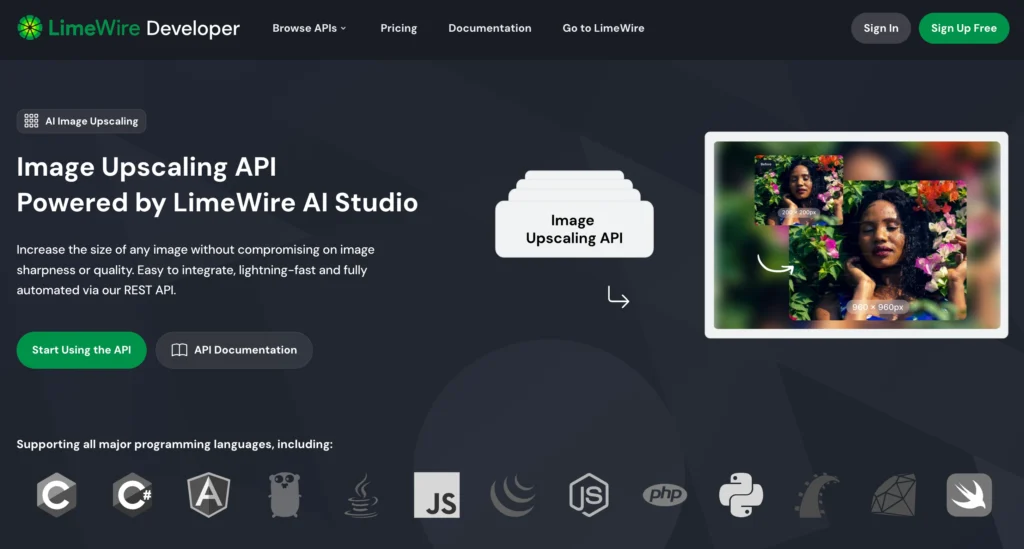Click 'Powered by LimeWire AI Studio' heading line
1024x549 pixels.
click(217, 202)
